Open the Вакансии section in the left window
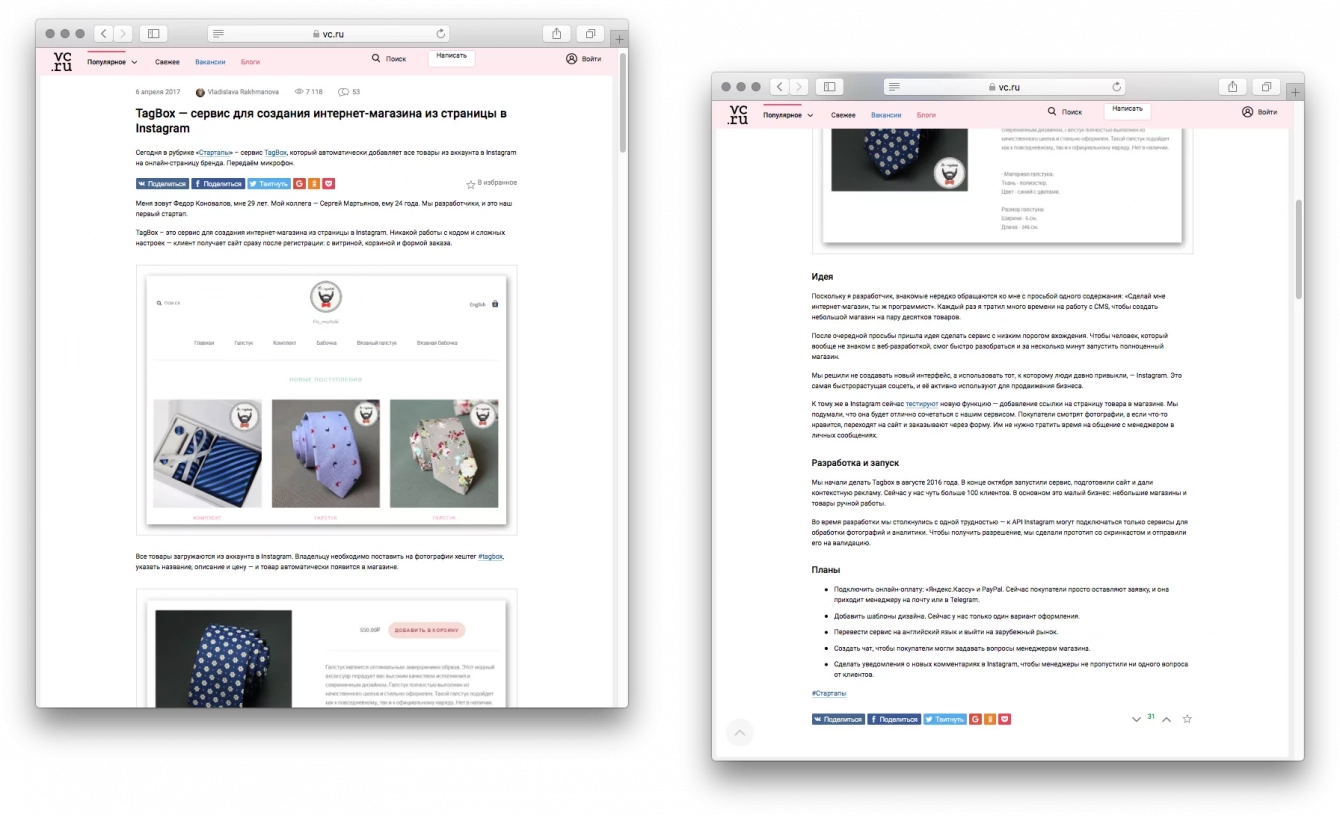This screenshot has width=1340, height=816. (x=210, y=61)
